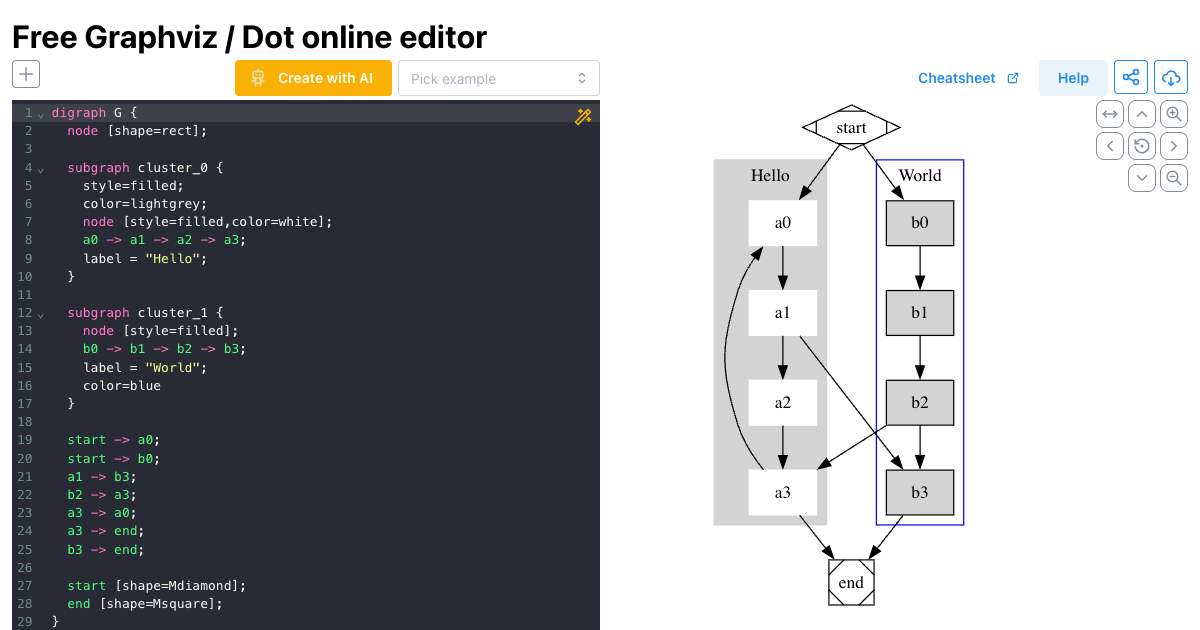
Task: Pan the graph preview right
Action: pos(1174,146)
